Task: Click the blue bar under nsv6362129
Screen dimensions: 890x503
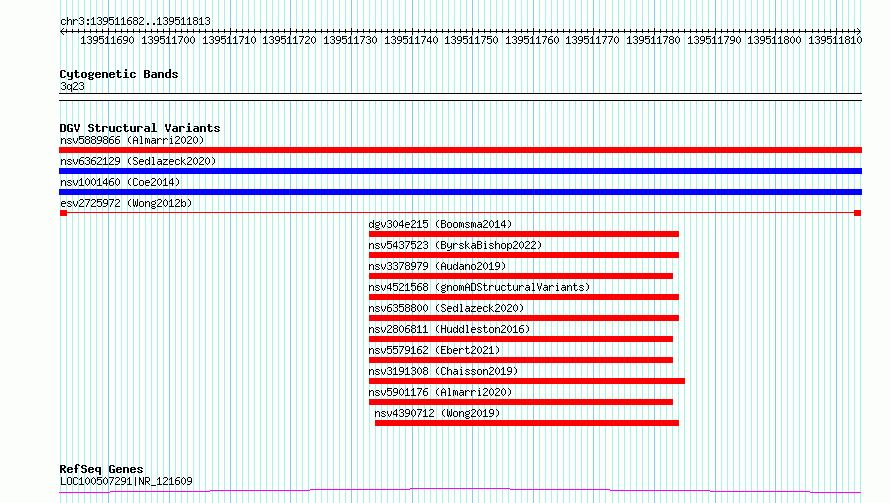Action: [x=460, y=171]
